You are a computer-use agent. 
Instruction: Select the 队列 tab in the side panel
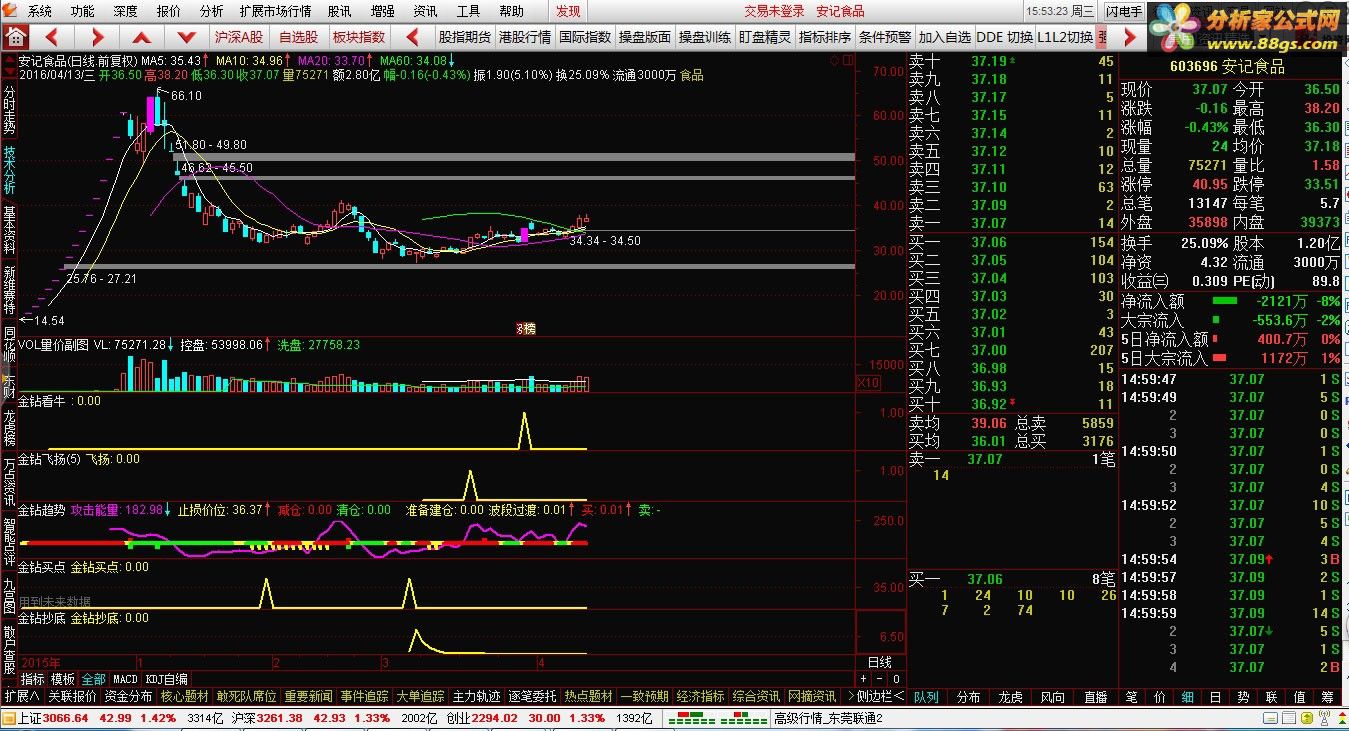[926, 697]
